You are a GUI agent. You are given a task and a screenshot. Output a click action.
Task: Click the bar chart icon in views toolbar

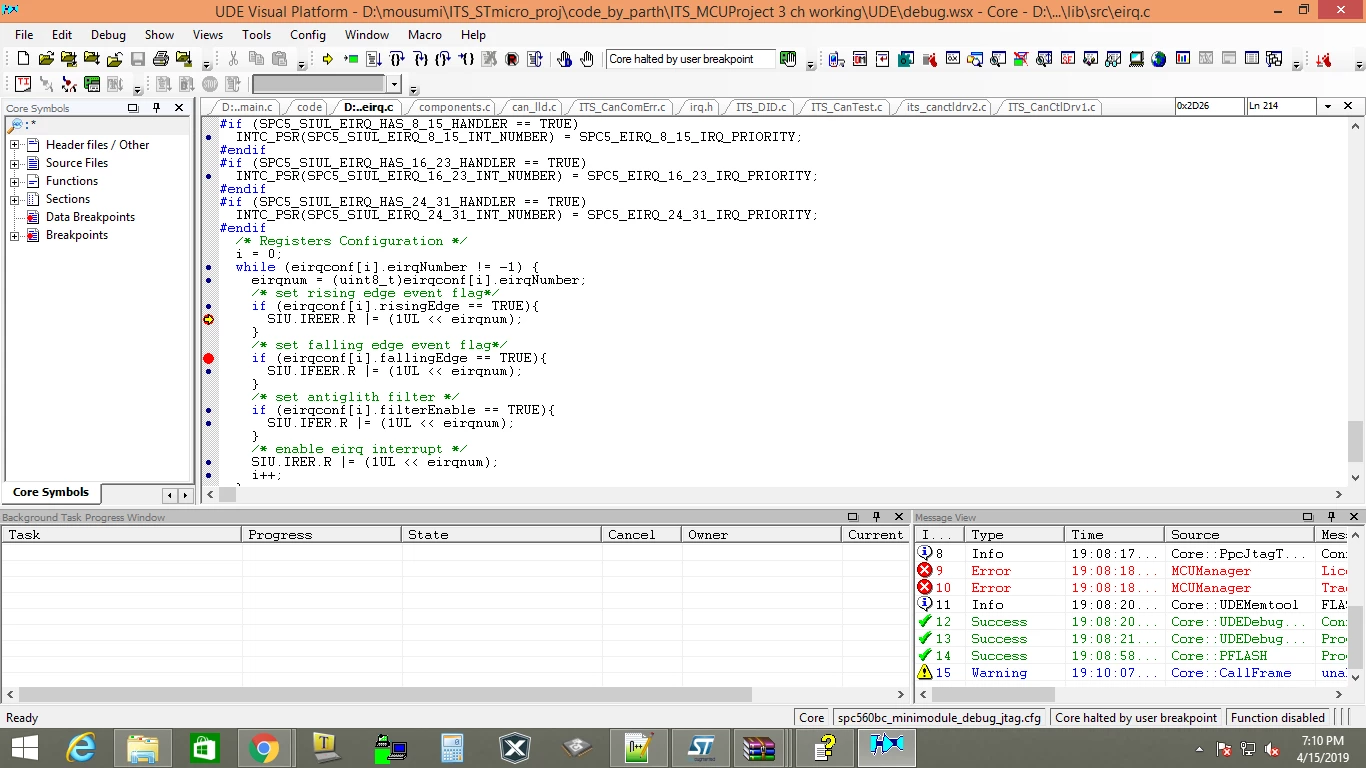pyautogui.click(x=1182, y=59)
